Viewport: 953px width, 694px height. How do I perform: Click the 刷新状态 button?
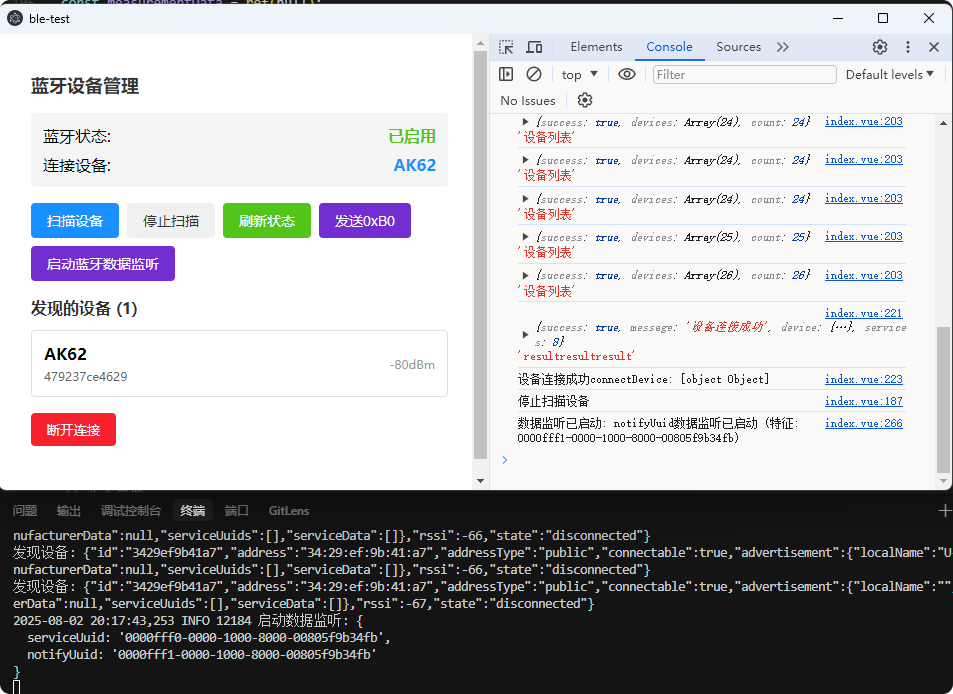click(267, 221)
